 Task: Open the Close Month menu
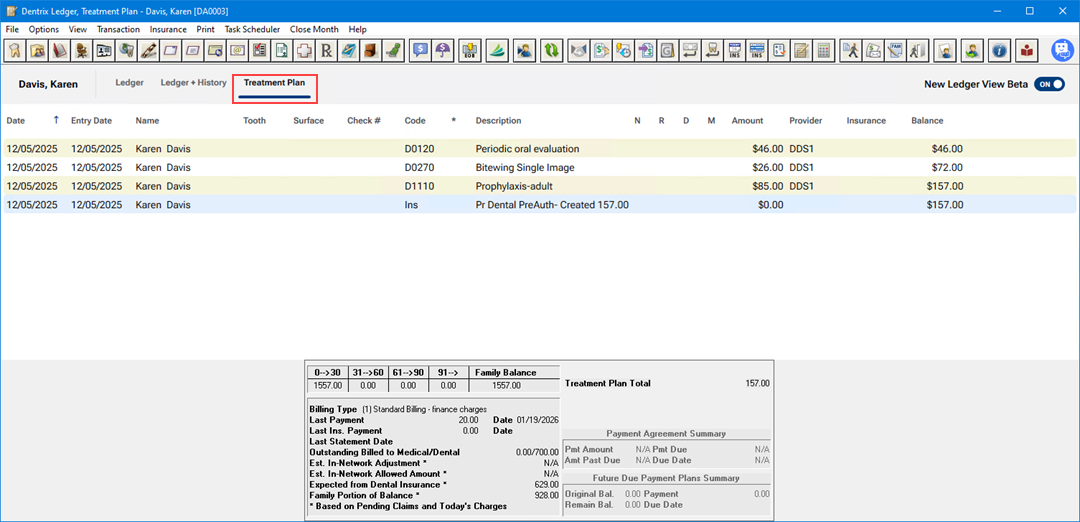coord(314,29)
